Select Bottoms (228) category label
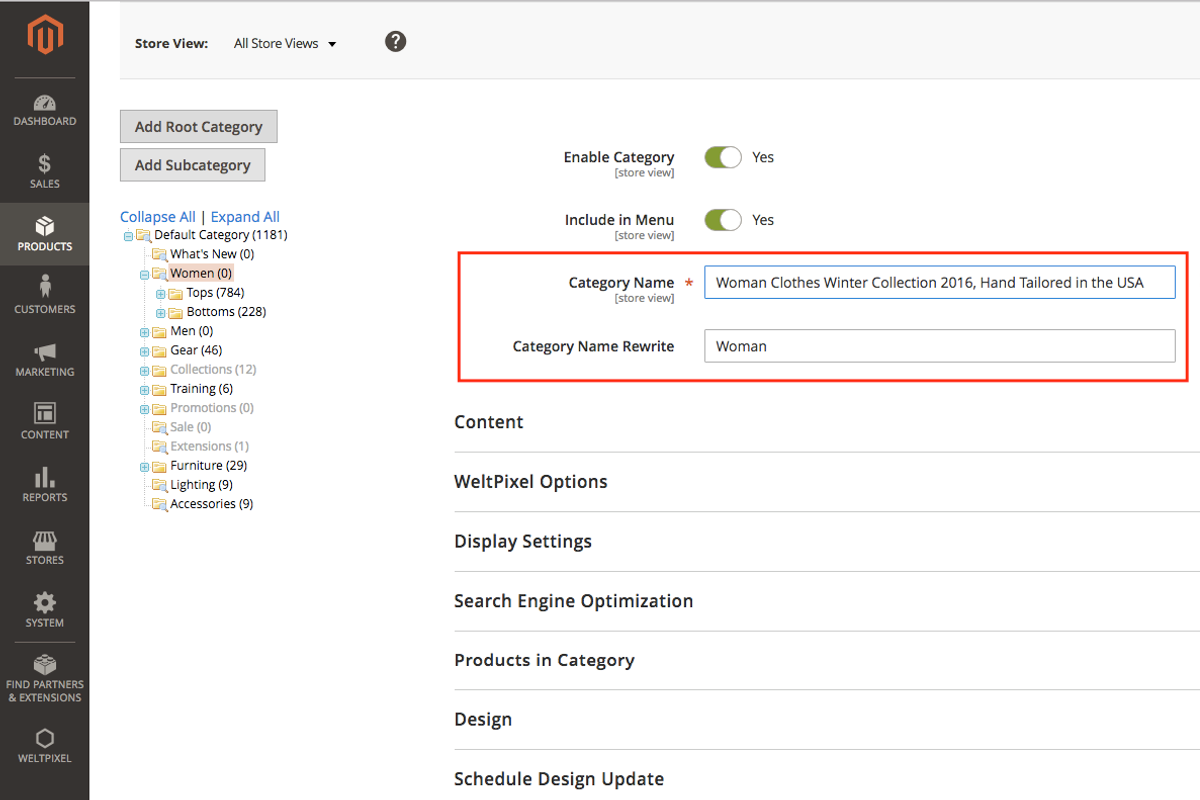 tap(226, 312)
